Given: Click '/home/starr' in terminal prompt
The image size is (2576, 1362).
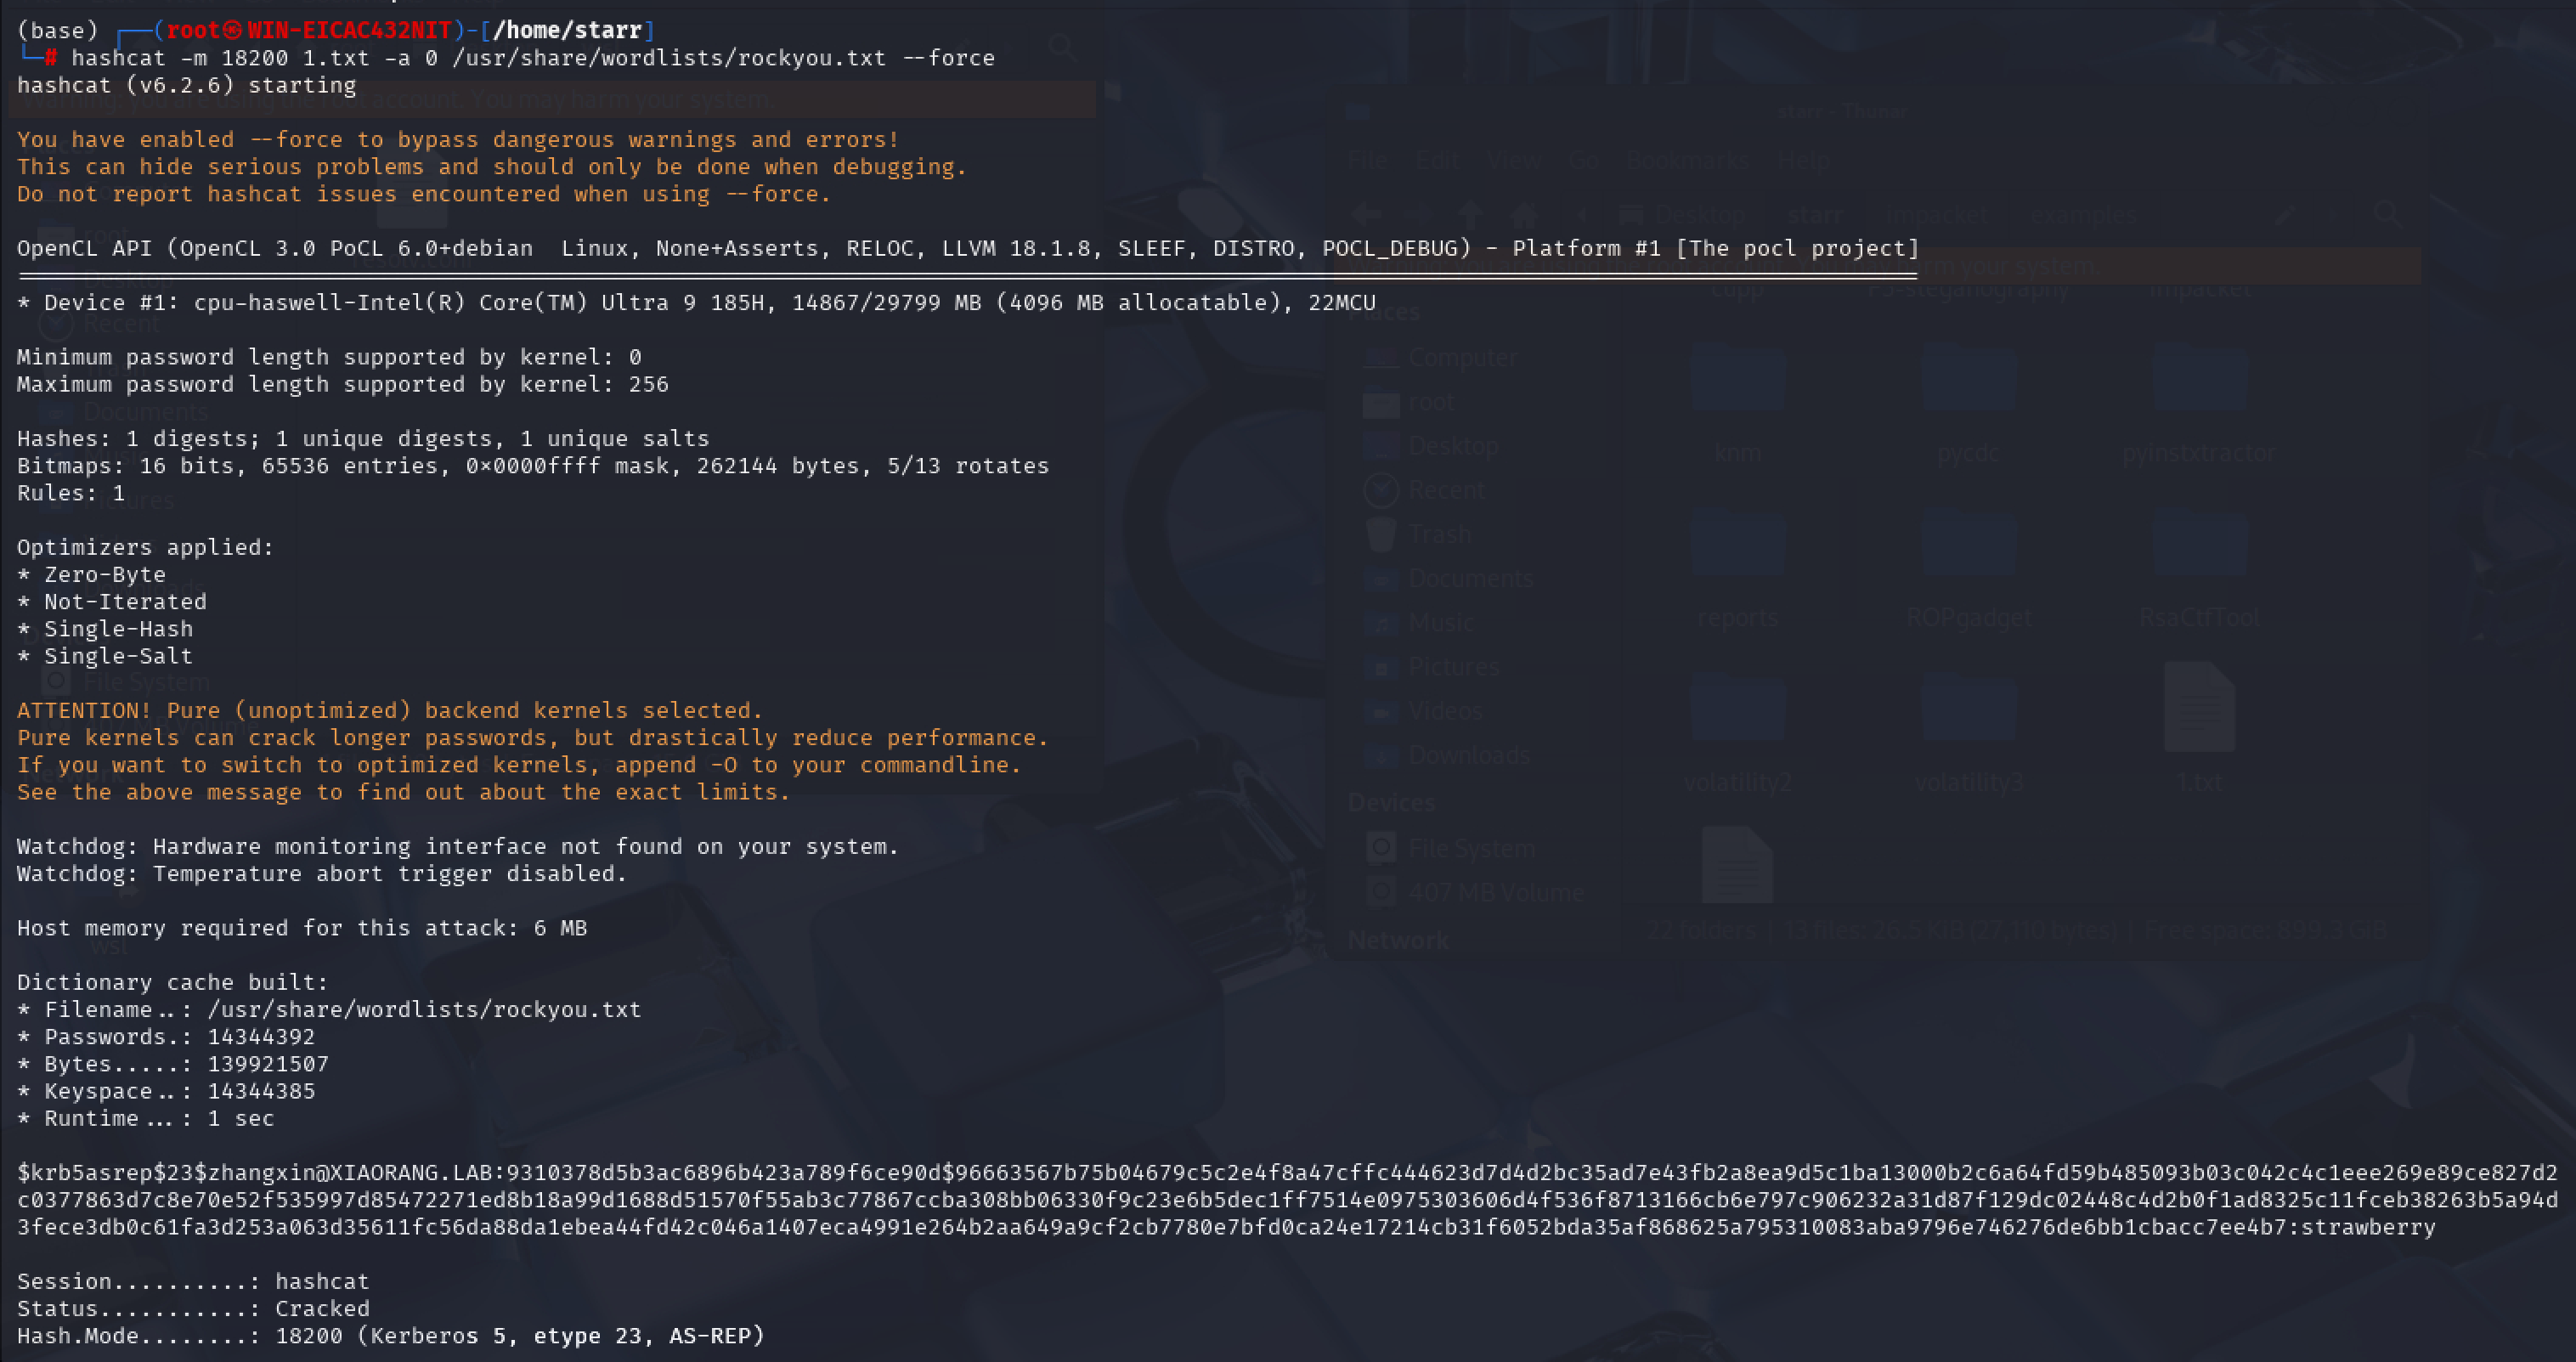Looking at the screenshot, I should (569, 30).
